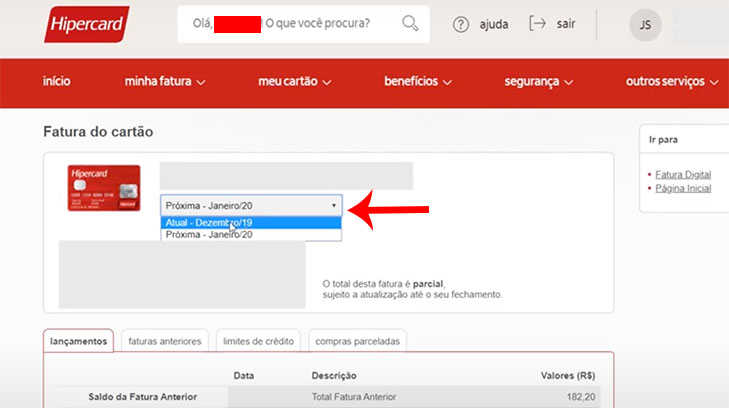
Task: Click the 'Saldo da Fatura Anterior' row label
Action: coord(143,397)
